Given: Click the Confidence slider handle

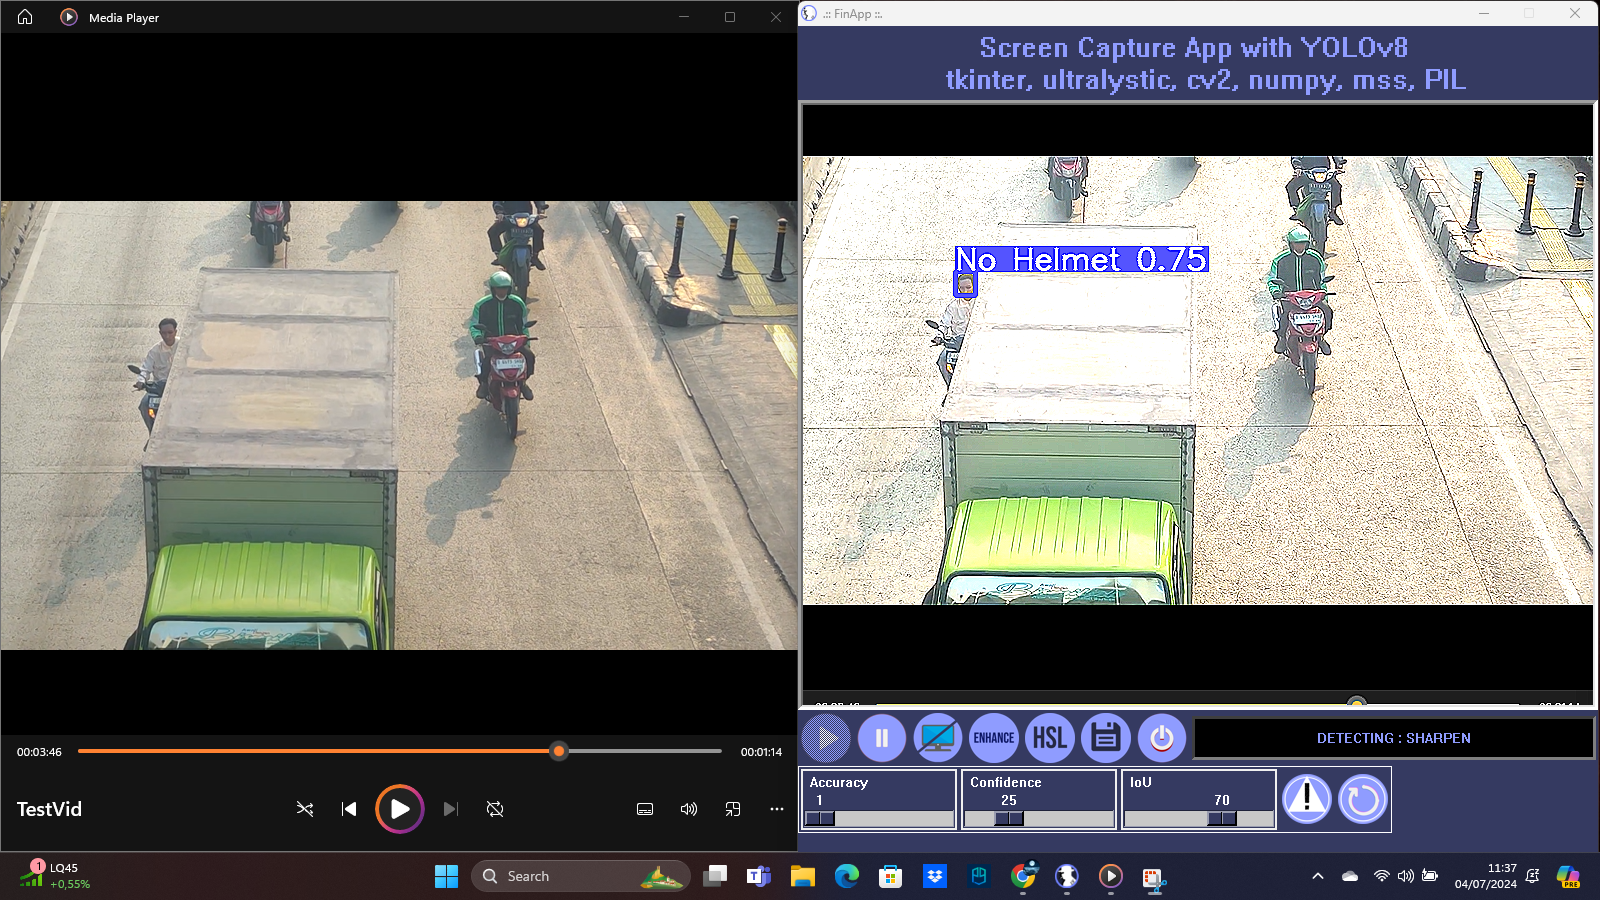Looking at the screenshot, I should click(x=1009, y=818).
